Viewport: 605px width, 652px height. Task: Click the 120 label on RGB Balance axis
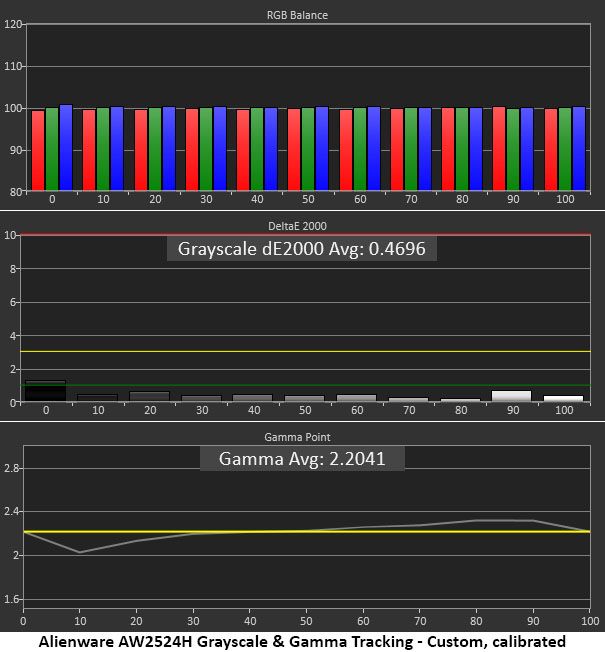(x=12, y=24)
